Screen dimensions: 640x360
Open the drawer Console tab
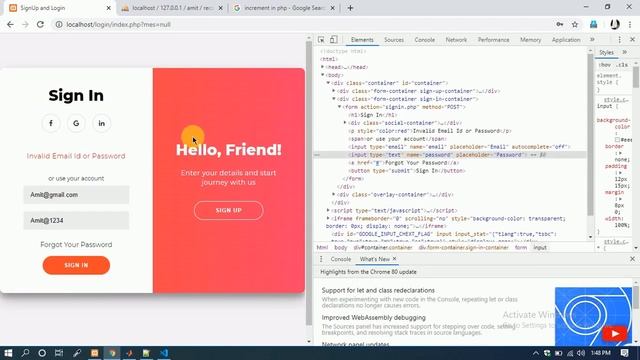point(340,259)
